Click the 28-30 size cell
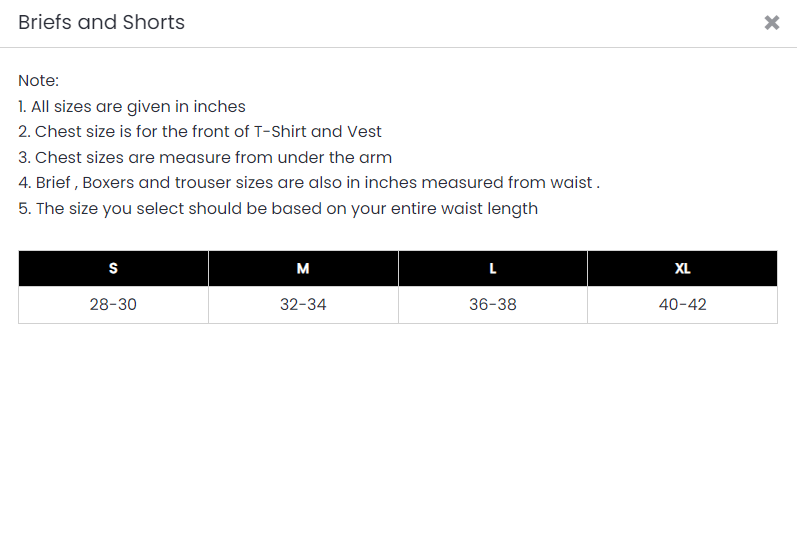 point(113,305)
